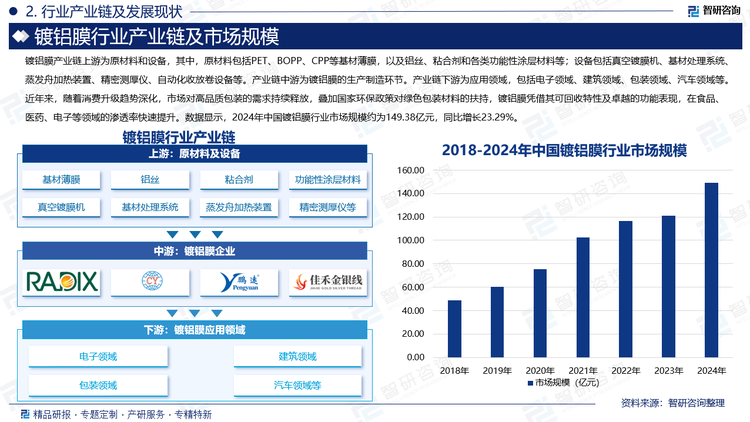Select the 真空镀膜机 box
Image resolution: width=750 pixels, height=422 pixels.
point(61,208)
